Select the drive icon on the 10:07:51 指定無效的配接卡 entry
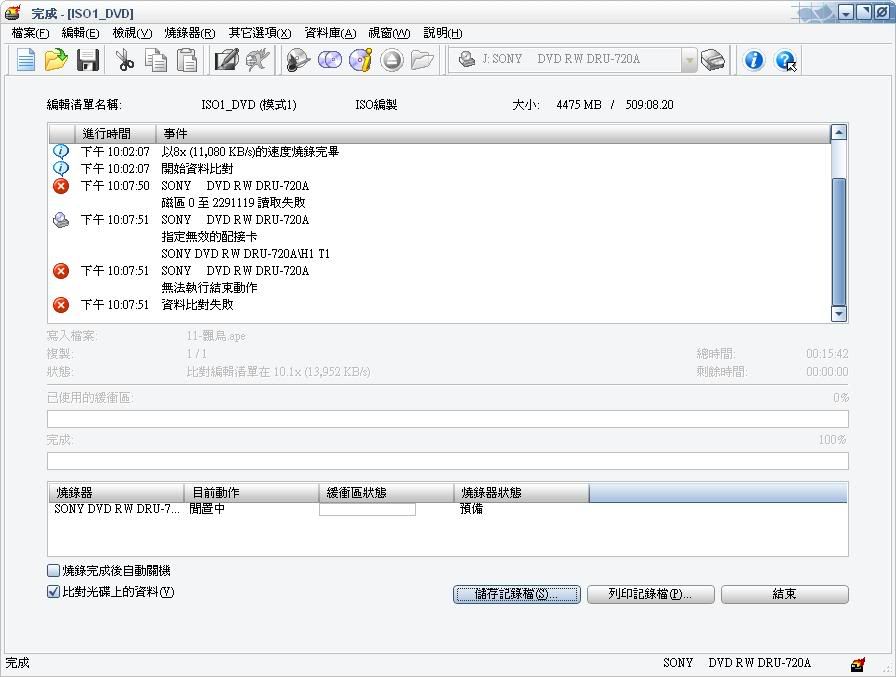The image size is (896, 677). tap(61, 220)
